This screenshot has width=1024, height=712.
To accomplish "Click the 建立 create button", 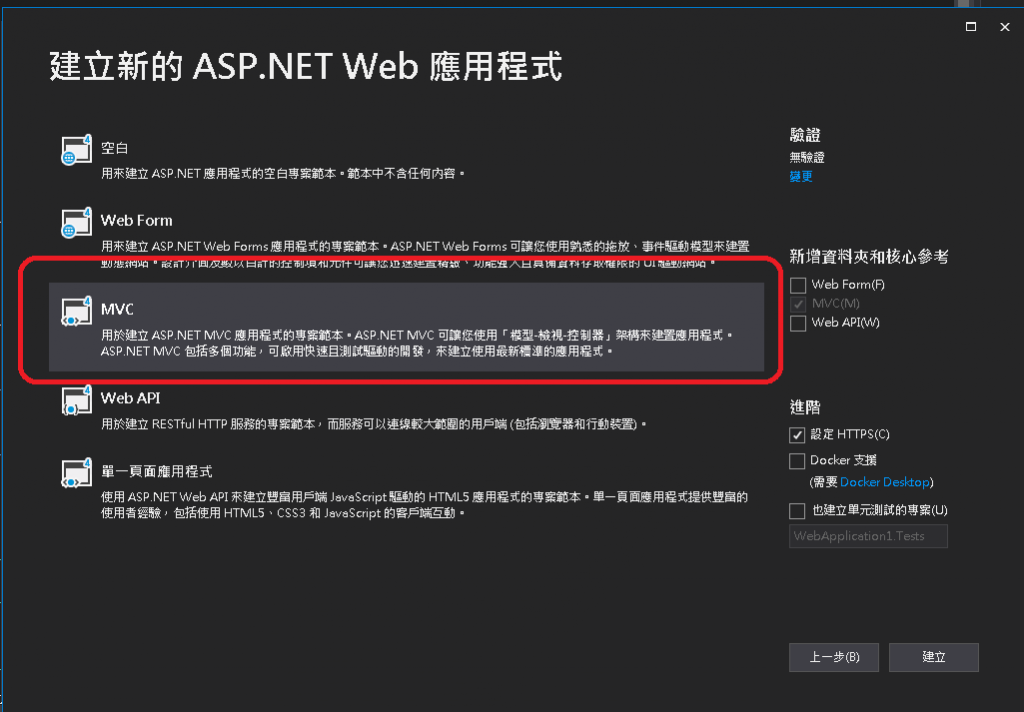I will click(x=934, y=657).
